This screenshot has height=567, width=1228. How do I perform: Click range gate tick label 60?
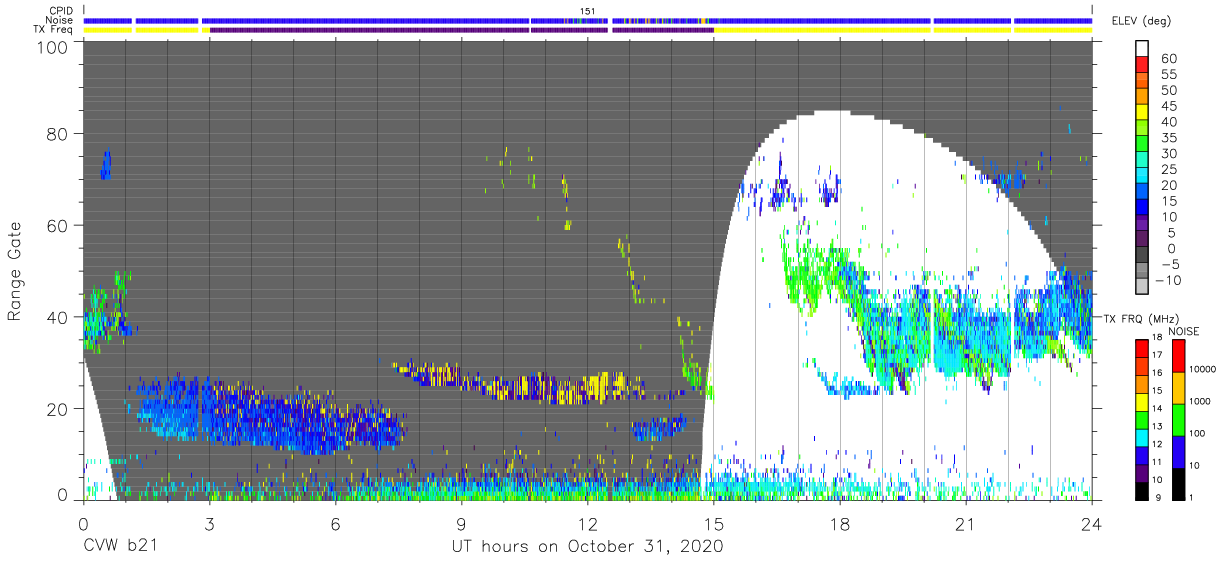pyautogui.click(x=58, y=227)
